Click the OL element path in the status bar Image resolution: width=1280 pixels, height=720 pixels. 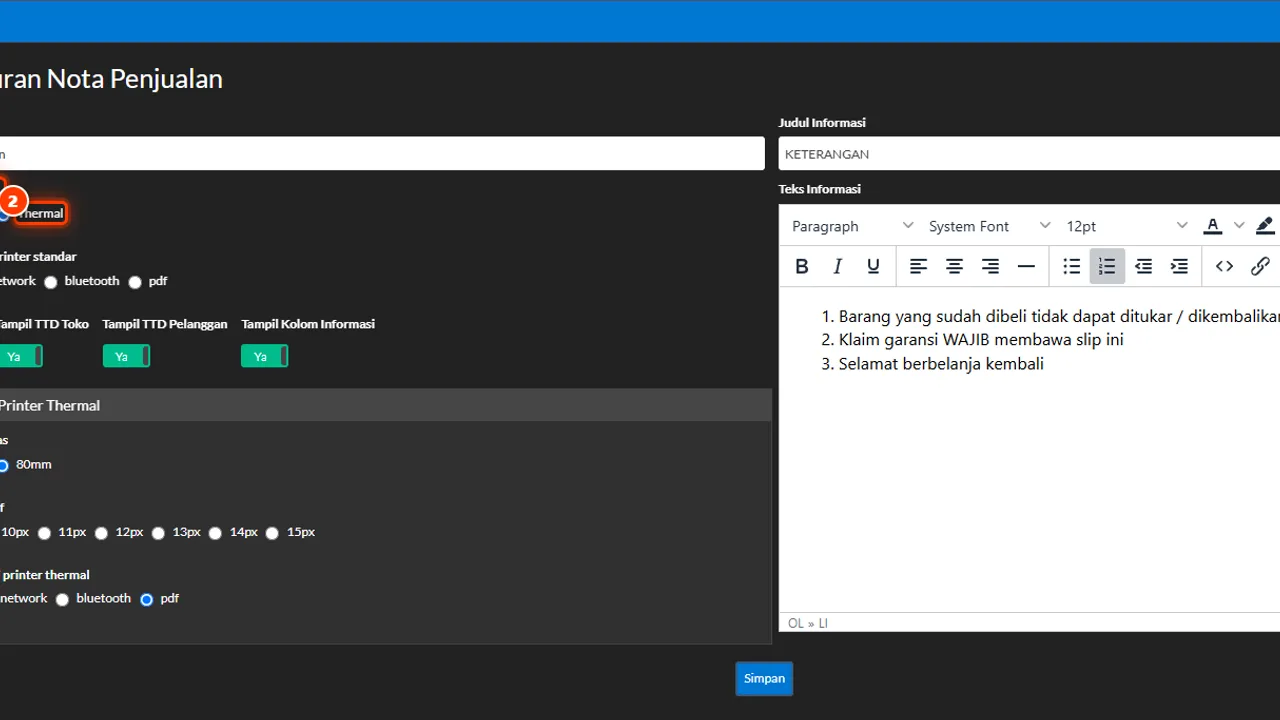[796, 623]
